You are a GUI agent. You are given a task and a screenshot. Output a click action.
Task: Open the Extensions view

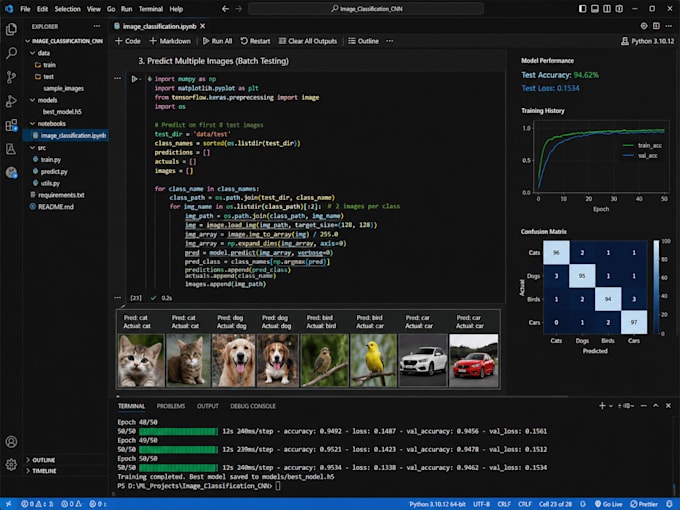tap(11, 125)
